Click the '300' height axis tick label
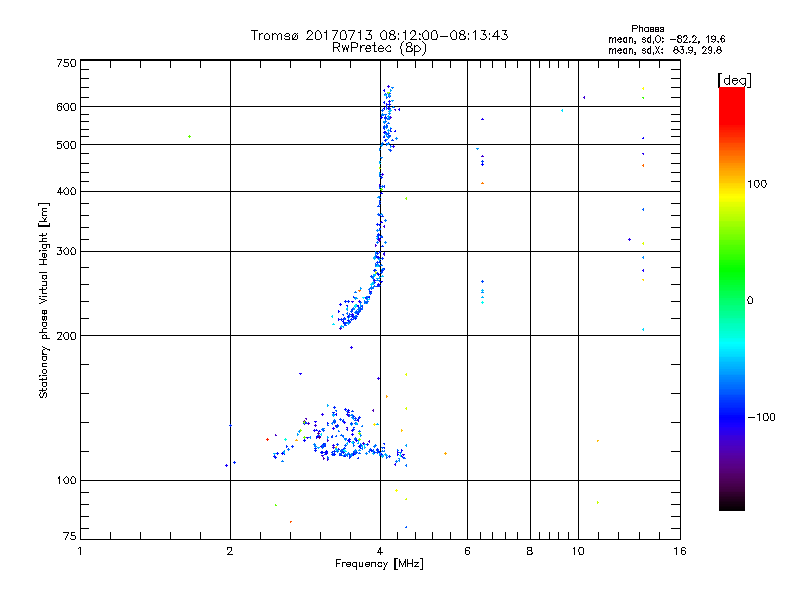This screenshot has width=800, height=600. point(66,252)
